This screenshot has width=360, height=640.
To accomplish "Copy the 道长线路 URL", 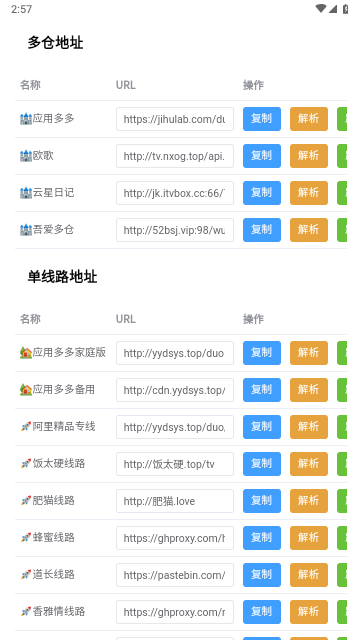I will 262,575.
